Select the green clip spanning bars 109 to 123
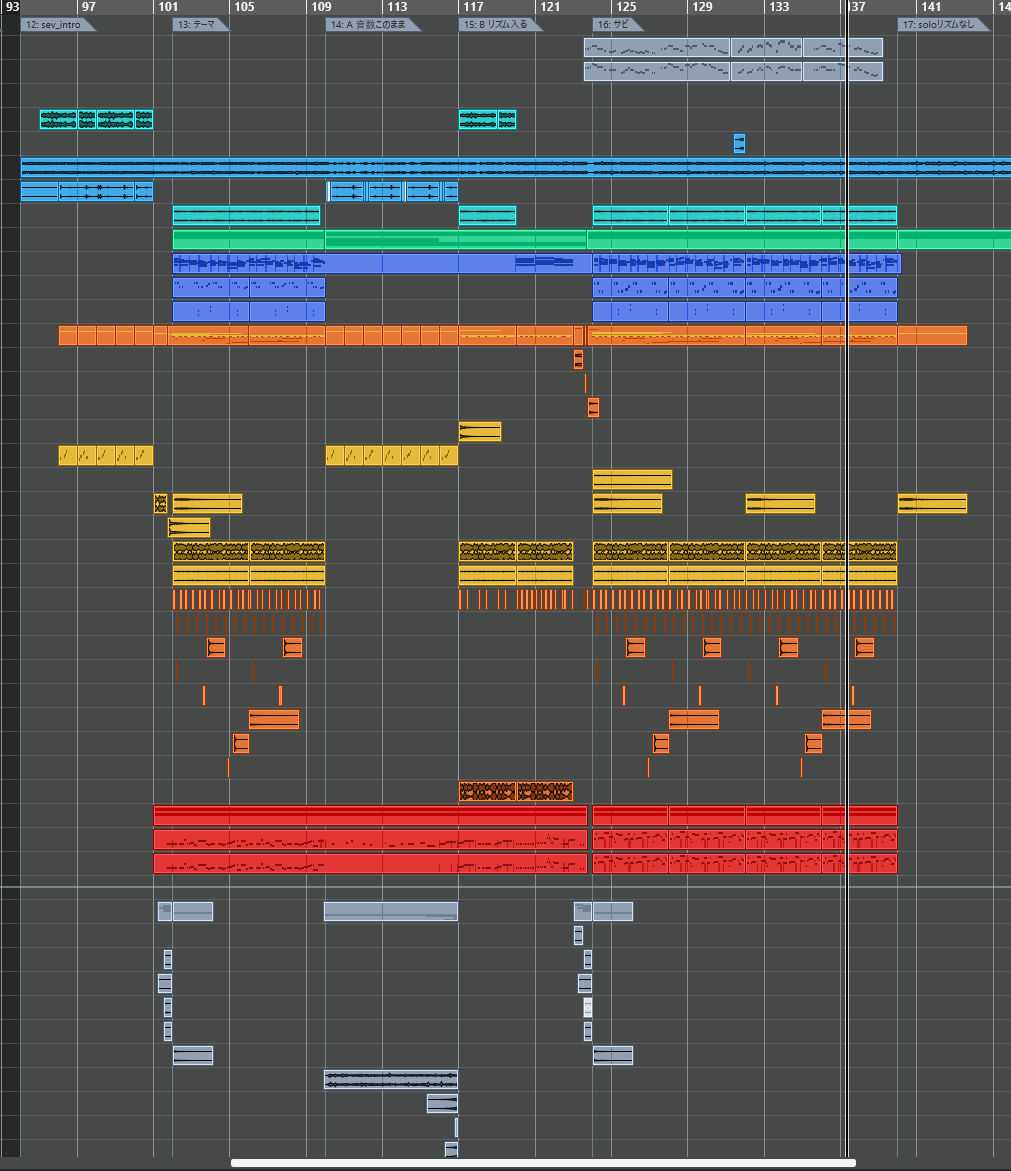The image size is (1011, 1171). 455,240
